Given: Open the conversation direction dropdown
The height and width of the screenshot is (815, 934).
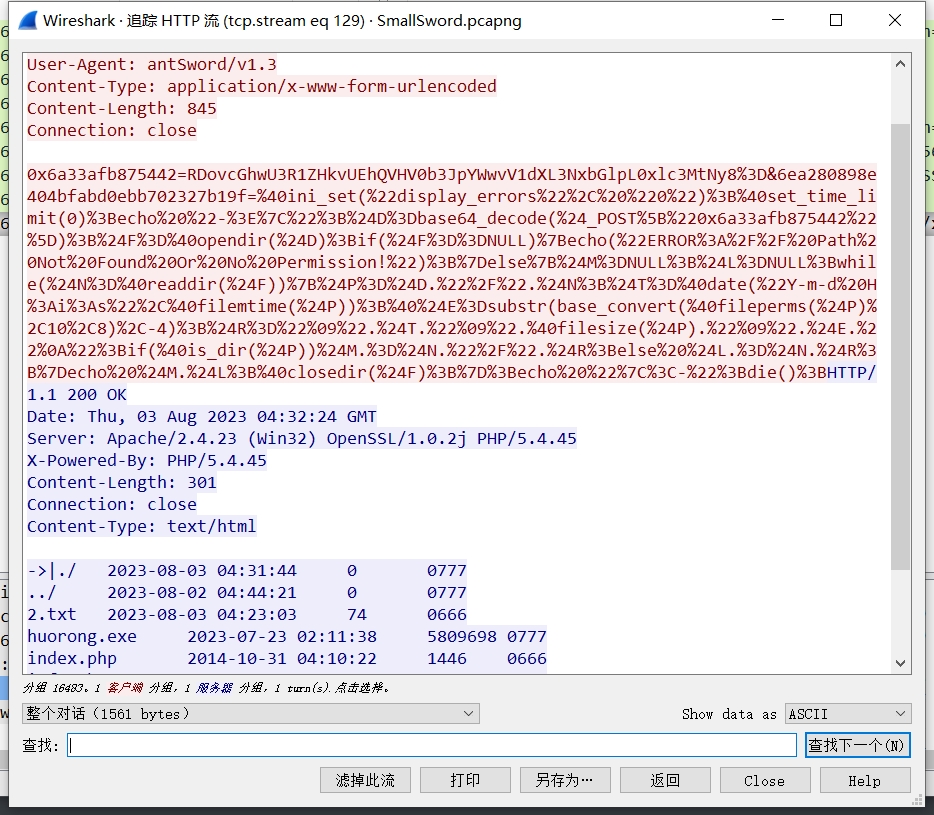Looking at the screenshot, I should point(251,714).
